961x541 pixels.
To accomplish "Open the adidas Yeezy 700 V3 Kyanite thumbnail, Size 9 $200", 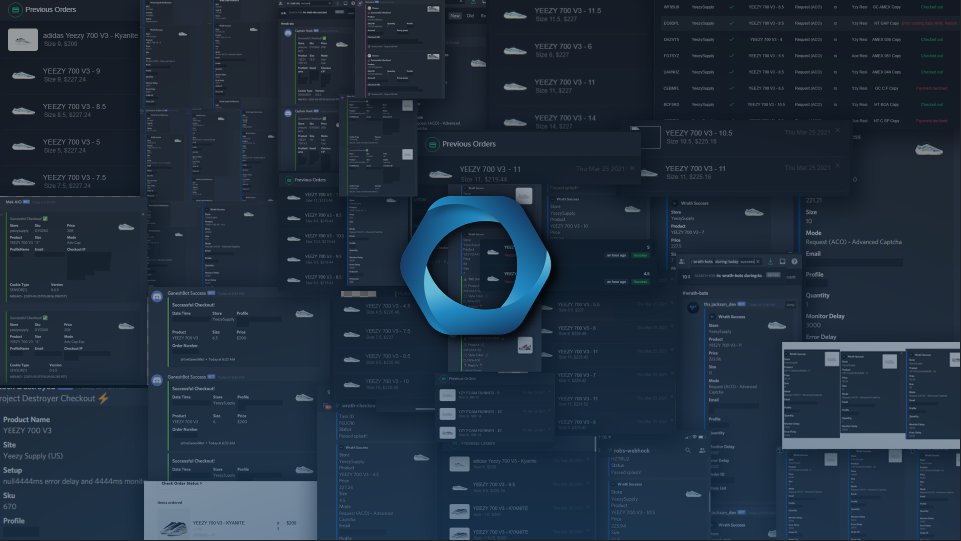I will click(23, 40).
